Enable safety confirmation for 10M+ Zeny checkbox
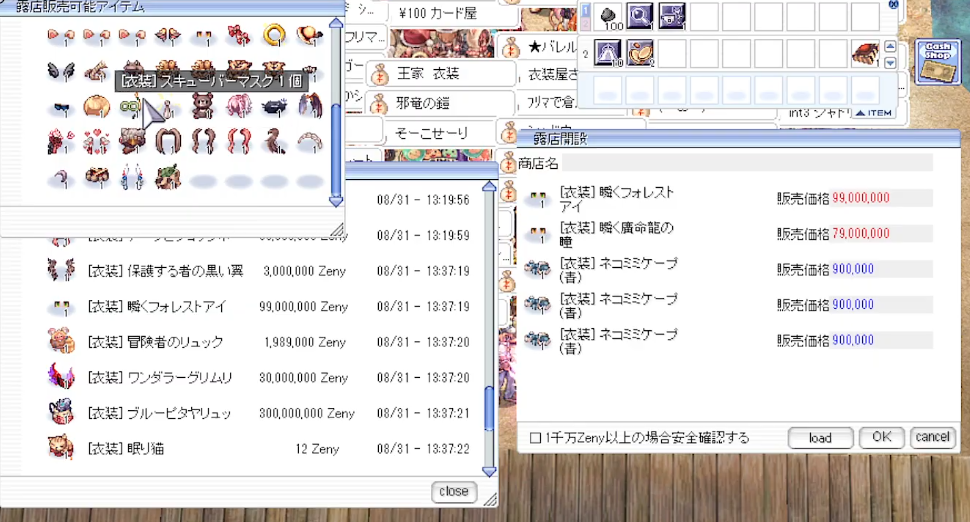 (535, 438)
